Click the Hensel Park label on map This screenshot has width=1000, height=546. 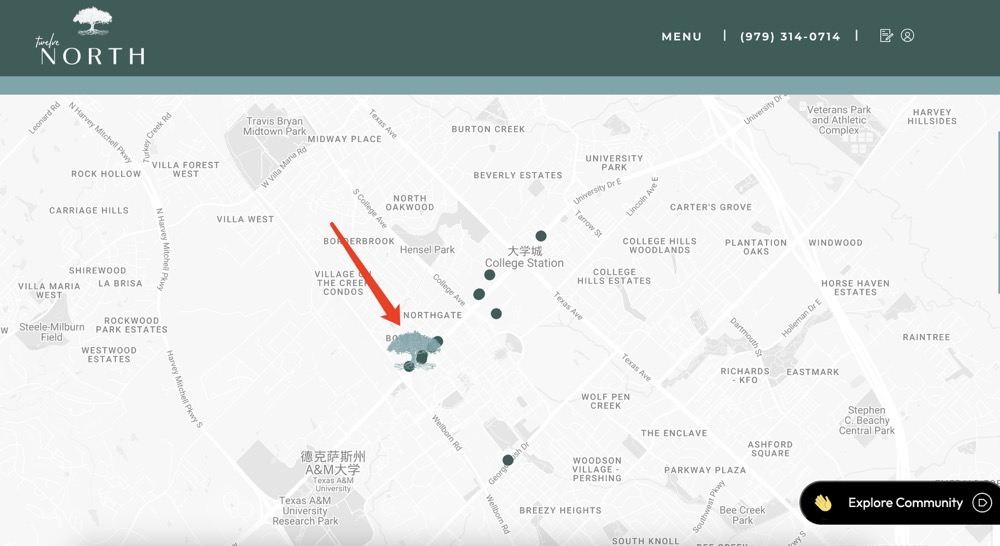click(x=427, y=250)
